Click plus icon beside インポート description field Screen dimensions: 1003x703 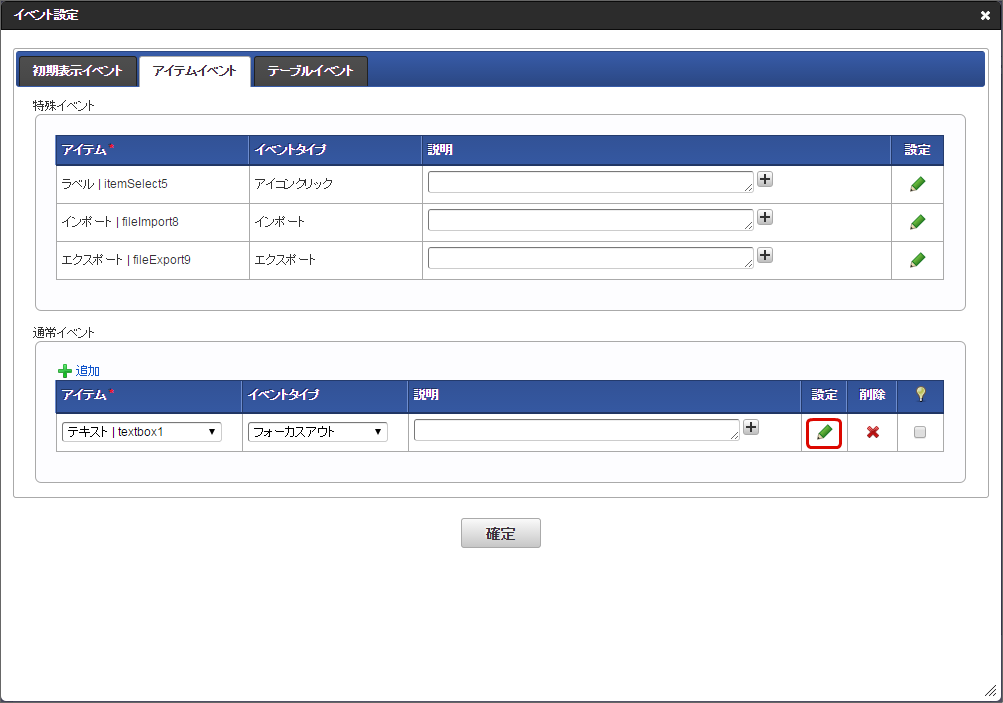click(x=765, y=218)
